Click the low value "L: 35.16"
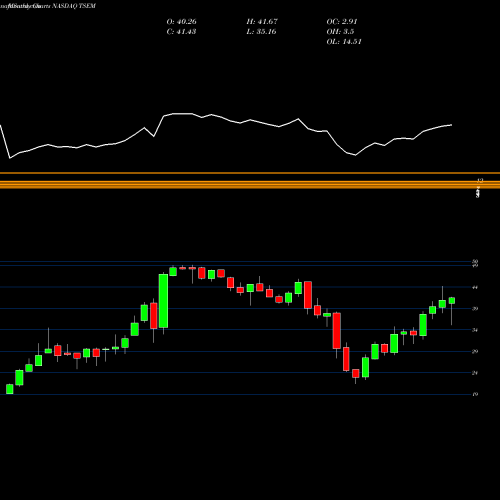Image resolution: width=500 pixels, height=500 pixels. click(x=262, y=32)
